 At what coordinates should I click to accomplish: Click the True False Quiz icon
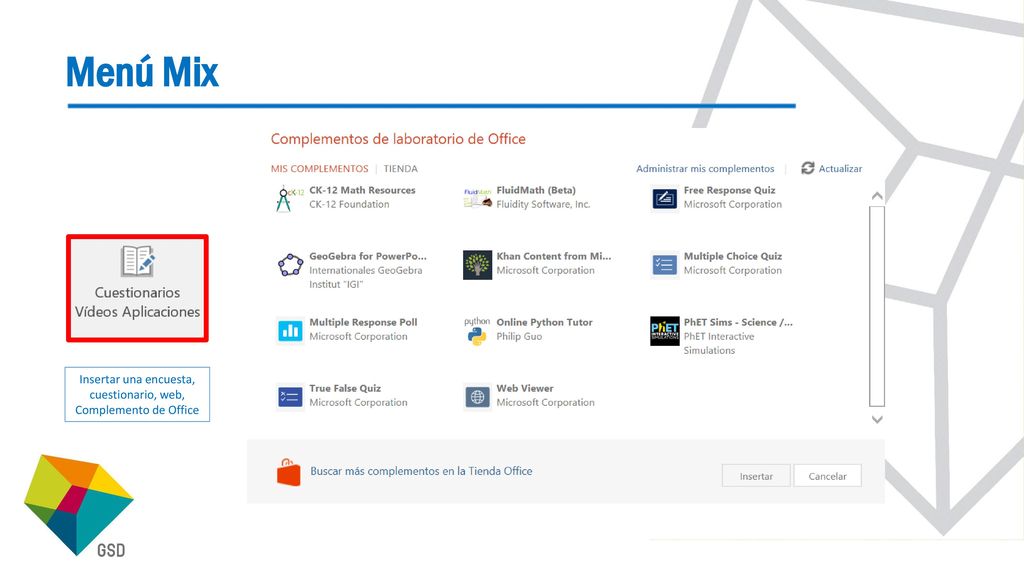tap(290, 396)
